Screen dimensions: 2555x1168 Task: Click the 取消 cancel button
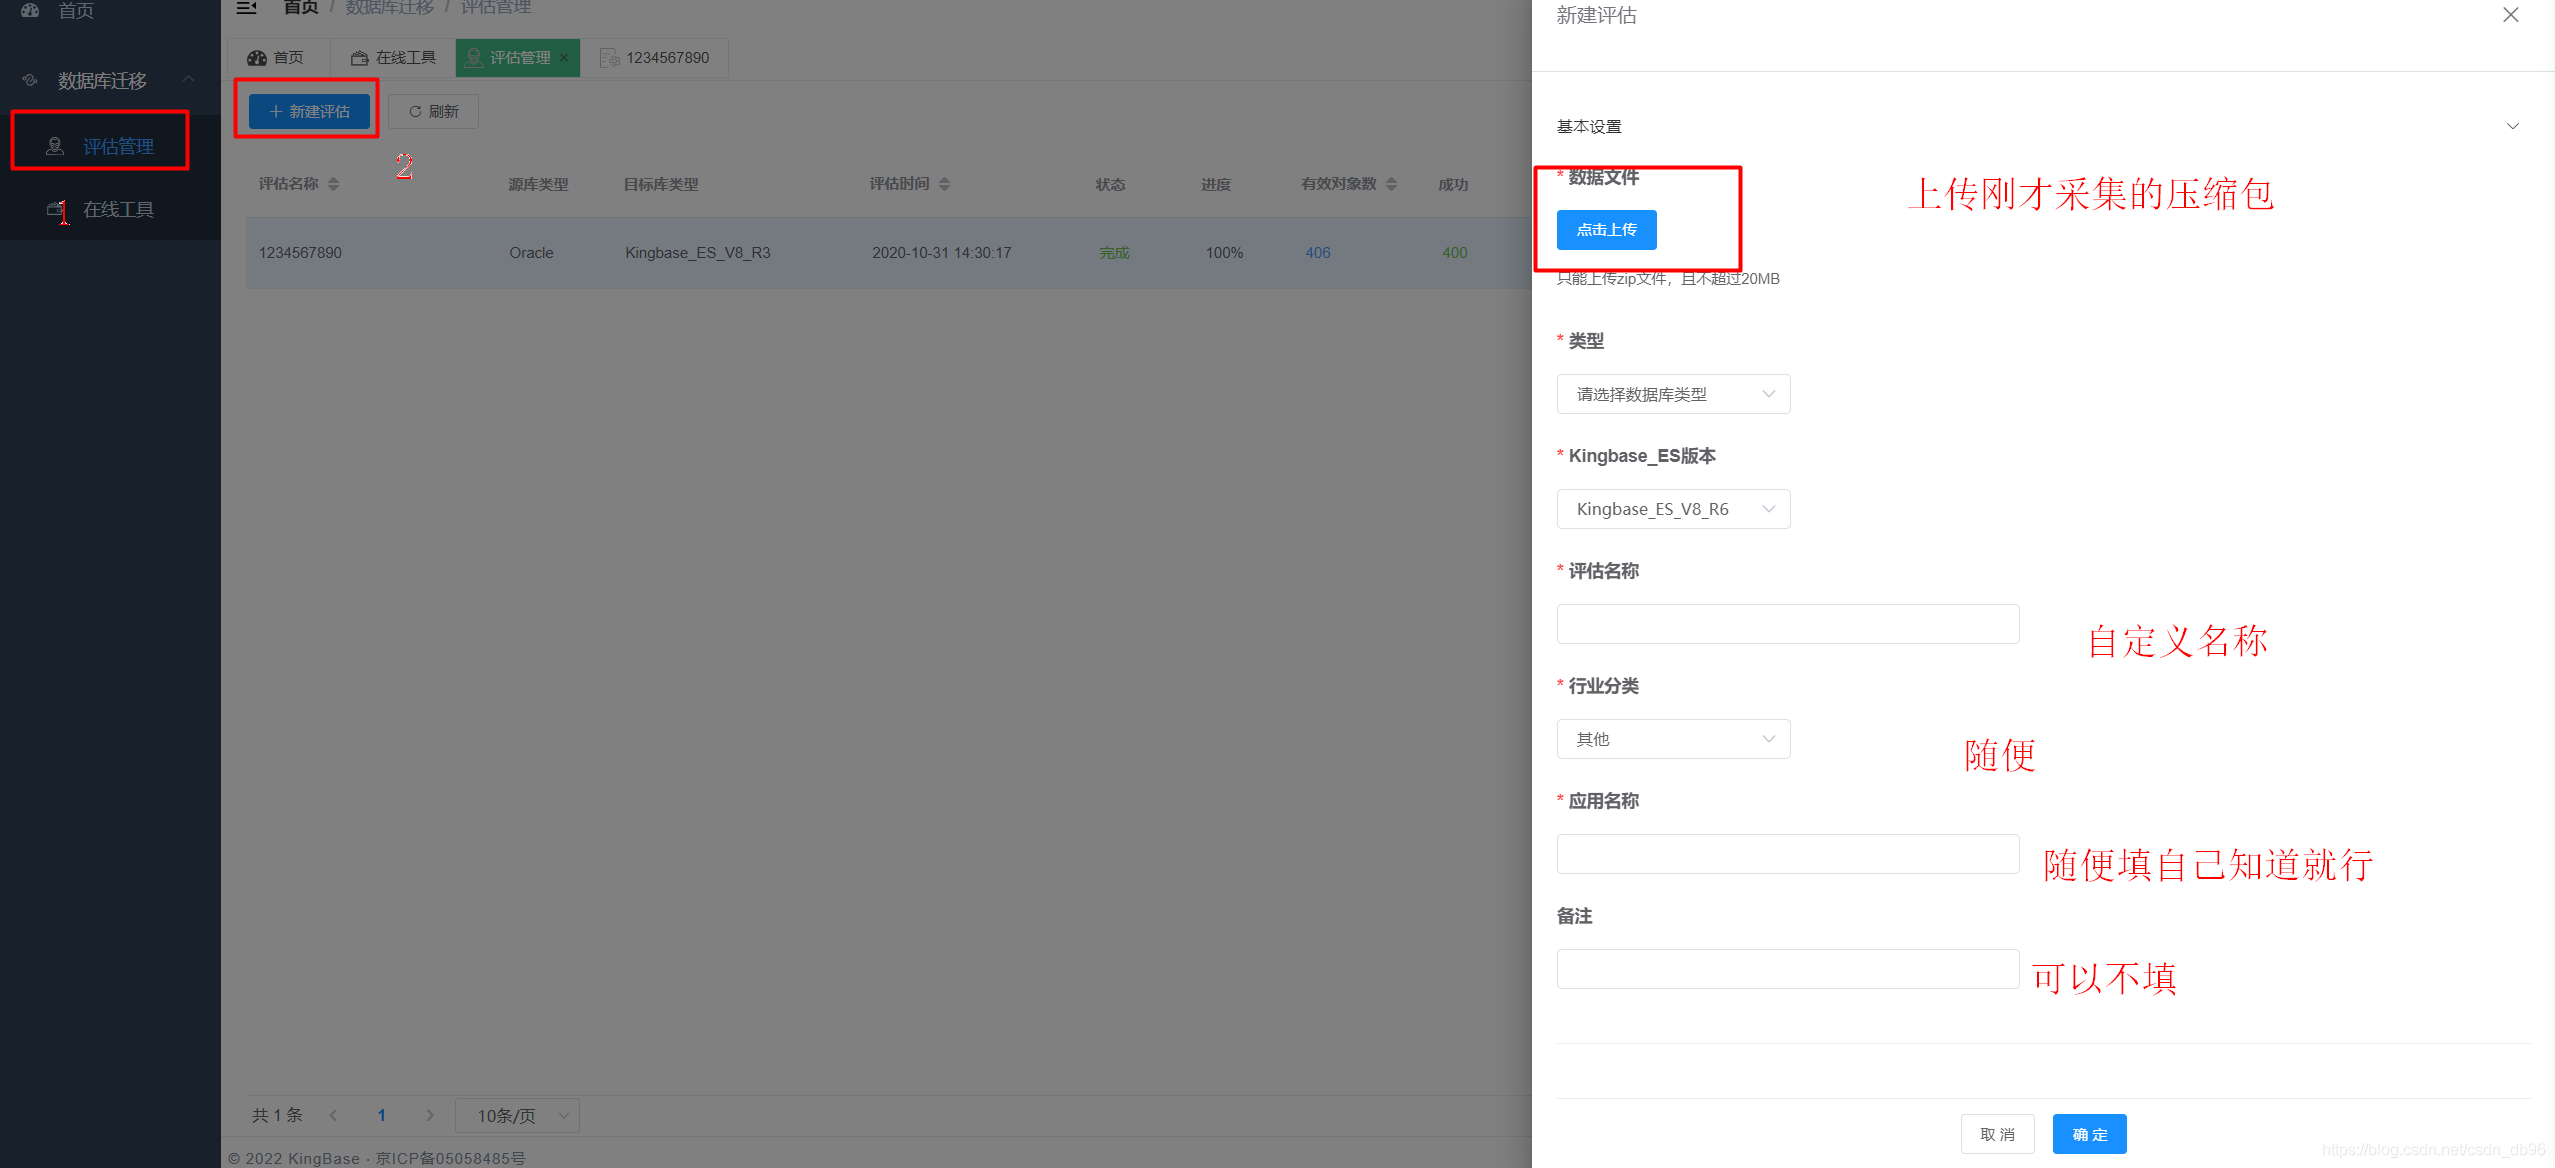click(1997, 1134)
